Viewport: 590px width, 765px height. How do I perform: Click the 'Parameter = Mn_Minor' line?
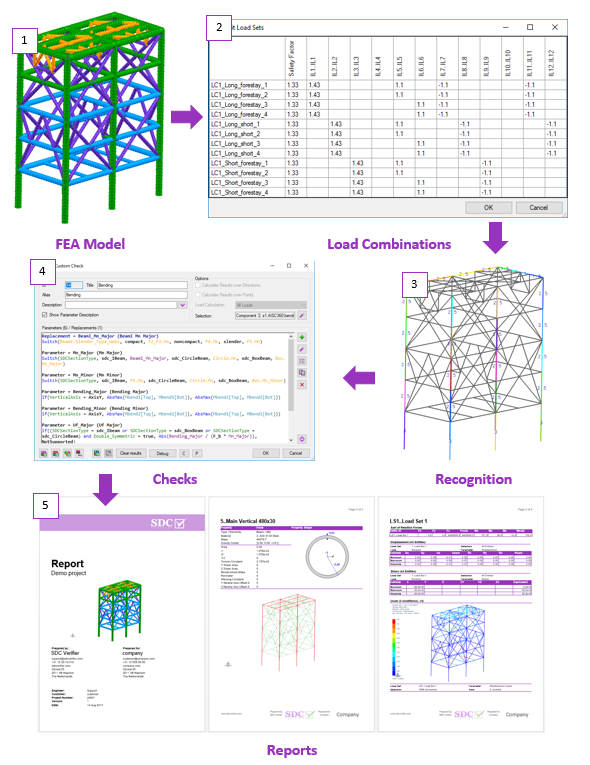point(82,375)
